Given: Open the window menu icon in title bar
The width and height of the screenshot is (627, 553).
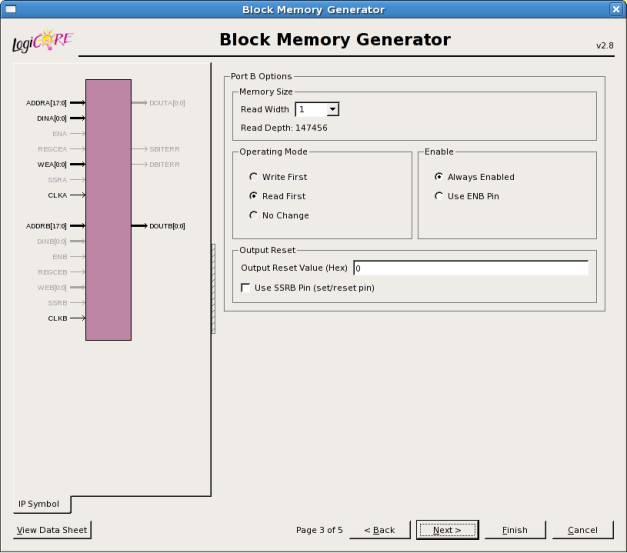Looking at the screenshot, I should coord(10,9).
